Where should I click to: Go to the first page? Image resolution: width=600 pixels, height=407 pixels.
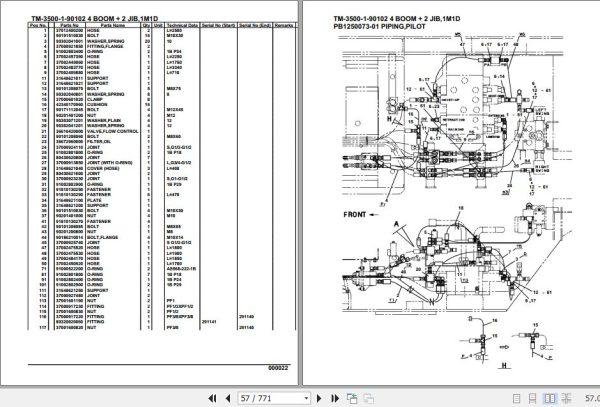[212, 398]
